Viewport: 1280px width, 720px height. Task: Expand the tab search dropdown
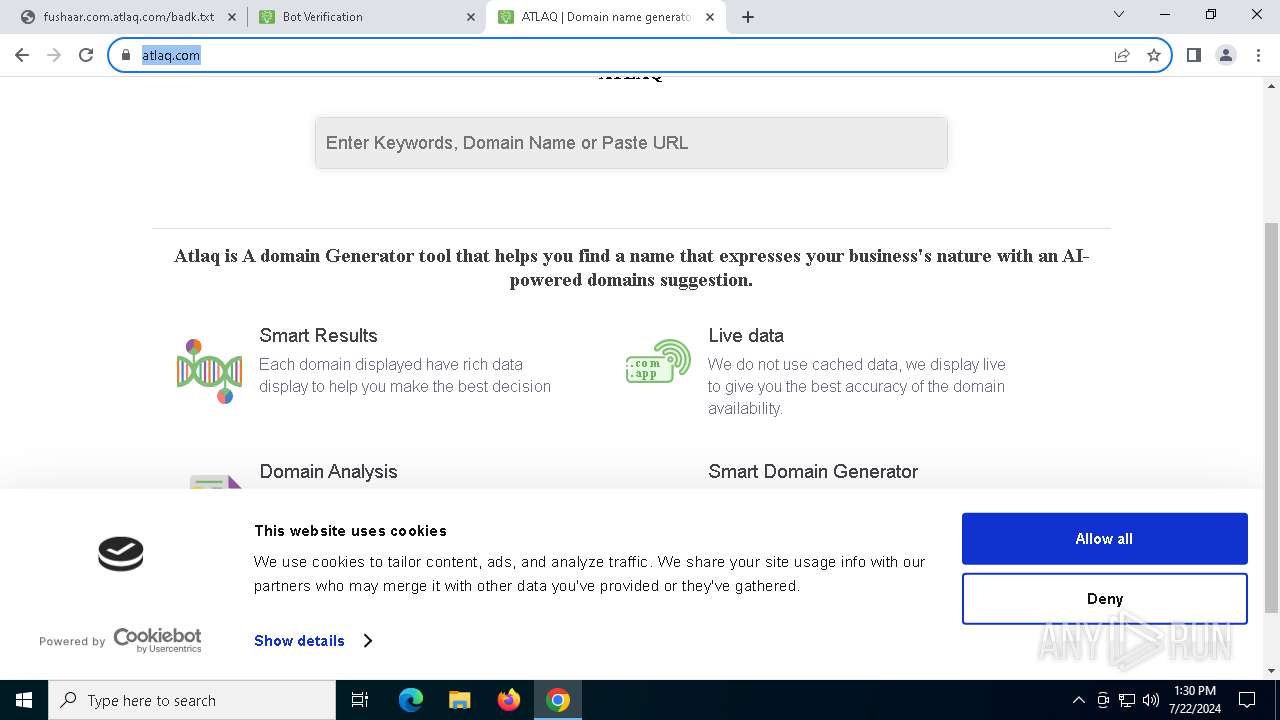coord(1119,14)
